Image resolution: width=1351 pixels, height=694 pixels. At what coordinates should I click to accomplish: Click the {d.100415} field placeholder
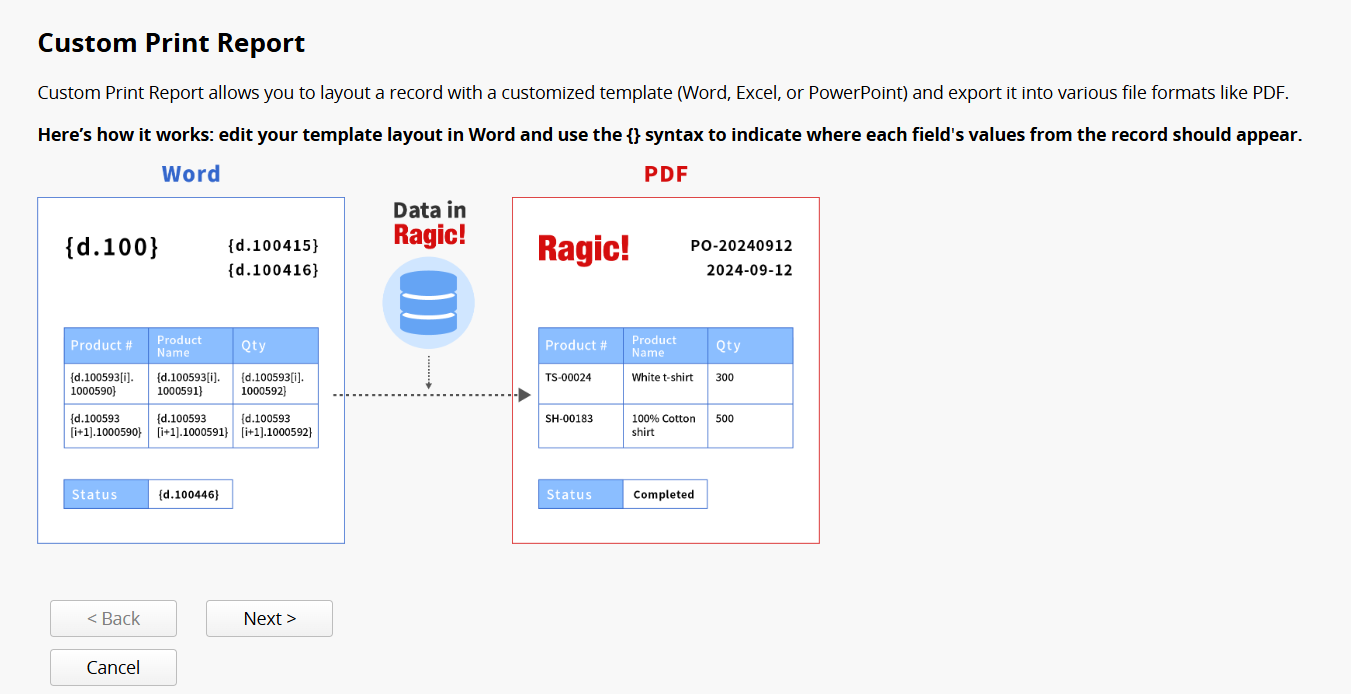[x=273, y=245]
